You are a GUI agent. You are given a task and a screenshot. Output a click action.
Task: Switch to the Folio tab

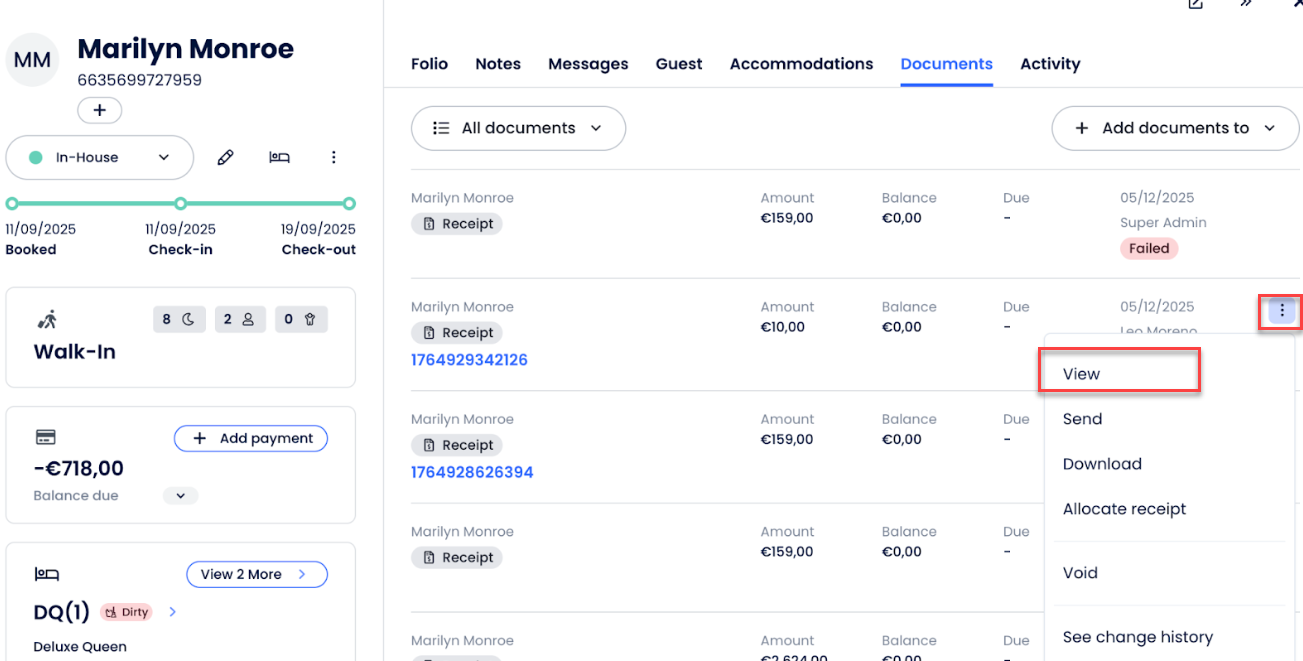point(429,64)
